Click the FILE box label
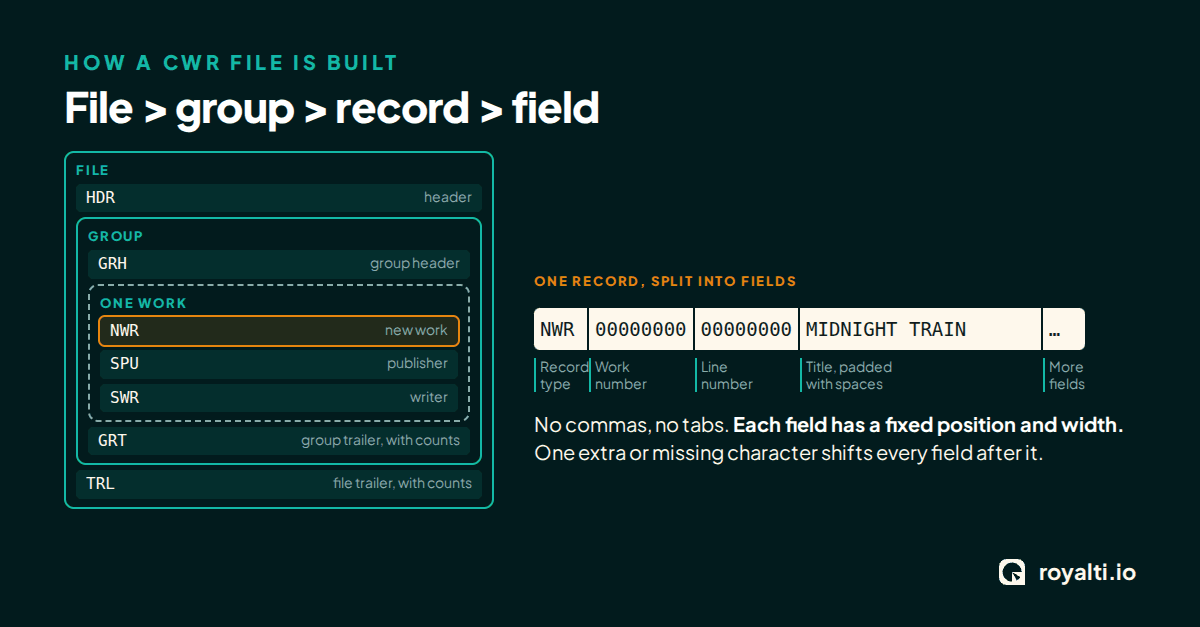1200x627 pixels. [92, 171]
